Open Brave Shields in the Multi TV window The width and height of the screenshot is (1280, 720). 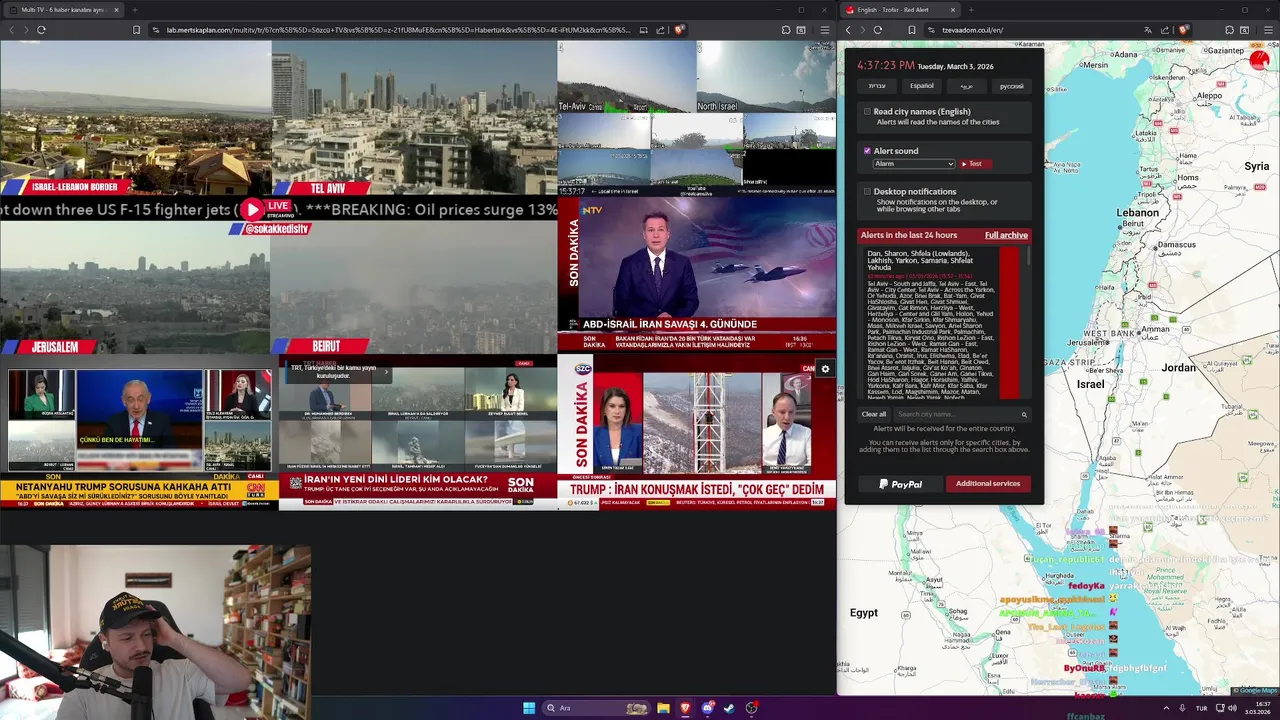pos(679,30)
